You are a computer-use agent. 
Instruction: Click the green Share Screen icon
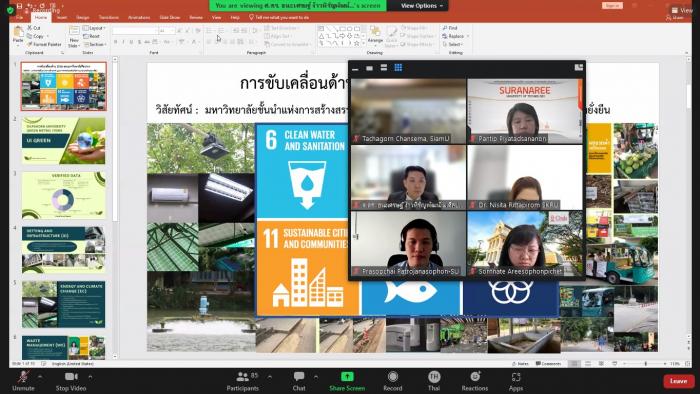(x=347, y=377)
